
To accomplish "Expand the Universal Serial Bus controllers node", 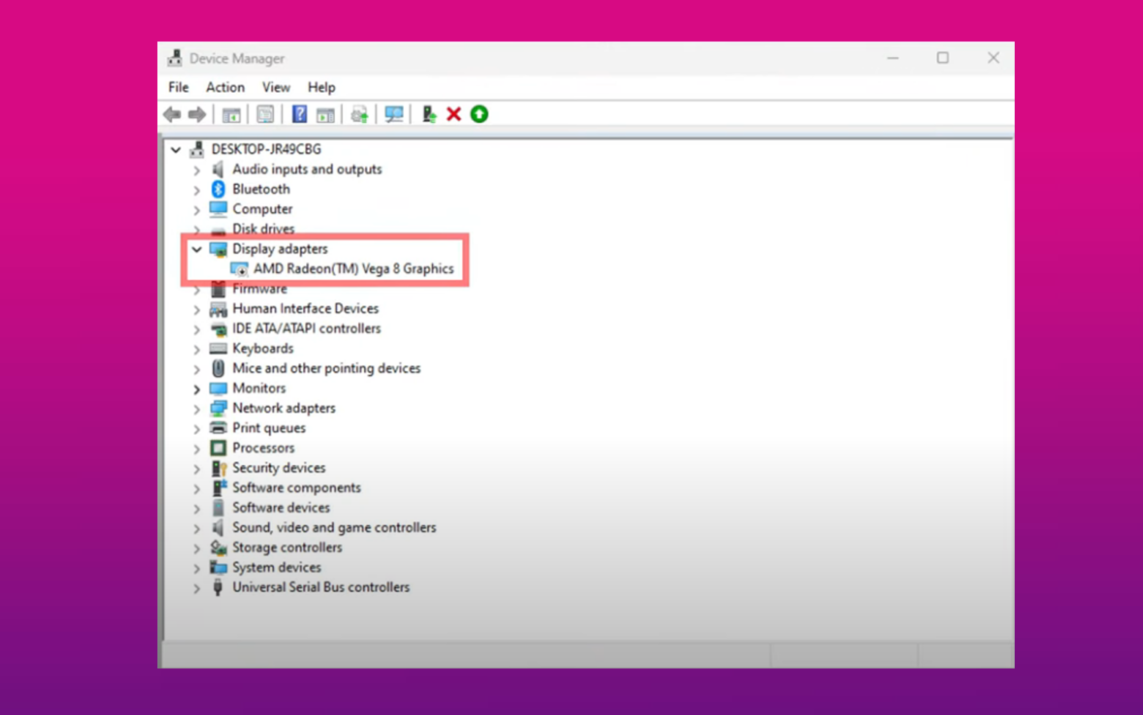I will click(197, 588).
